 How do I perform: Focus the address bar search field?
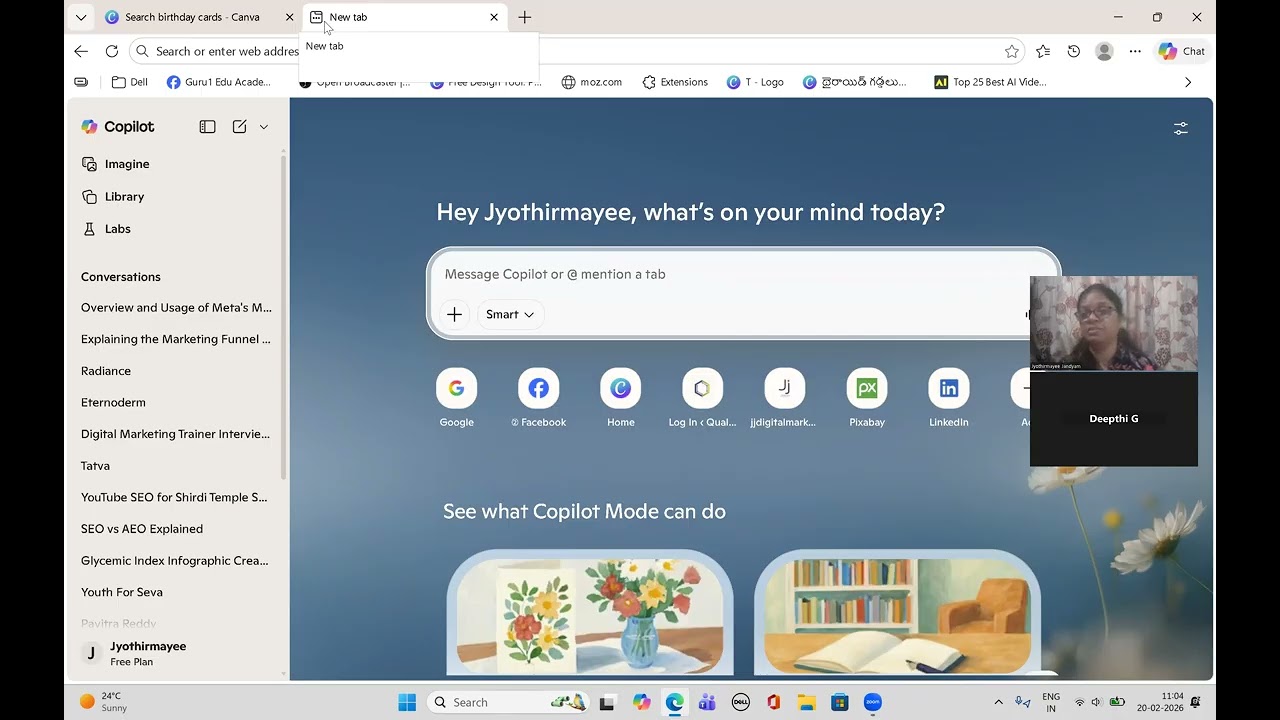click(578, 51)
